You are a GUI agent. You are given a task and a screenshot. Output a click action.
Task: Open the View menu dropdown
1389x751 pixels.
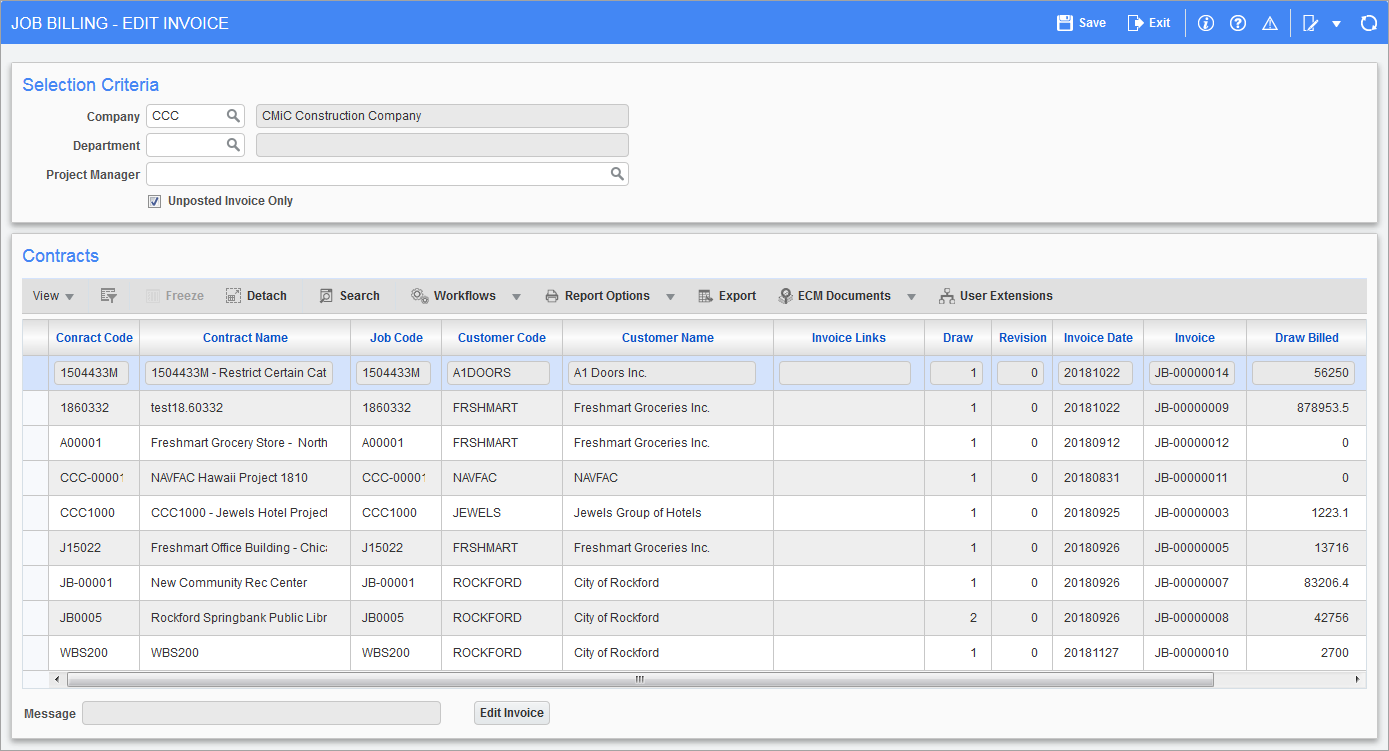pyautogui.click(x=54, y=296)
